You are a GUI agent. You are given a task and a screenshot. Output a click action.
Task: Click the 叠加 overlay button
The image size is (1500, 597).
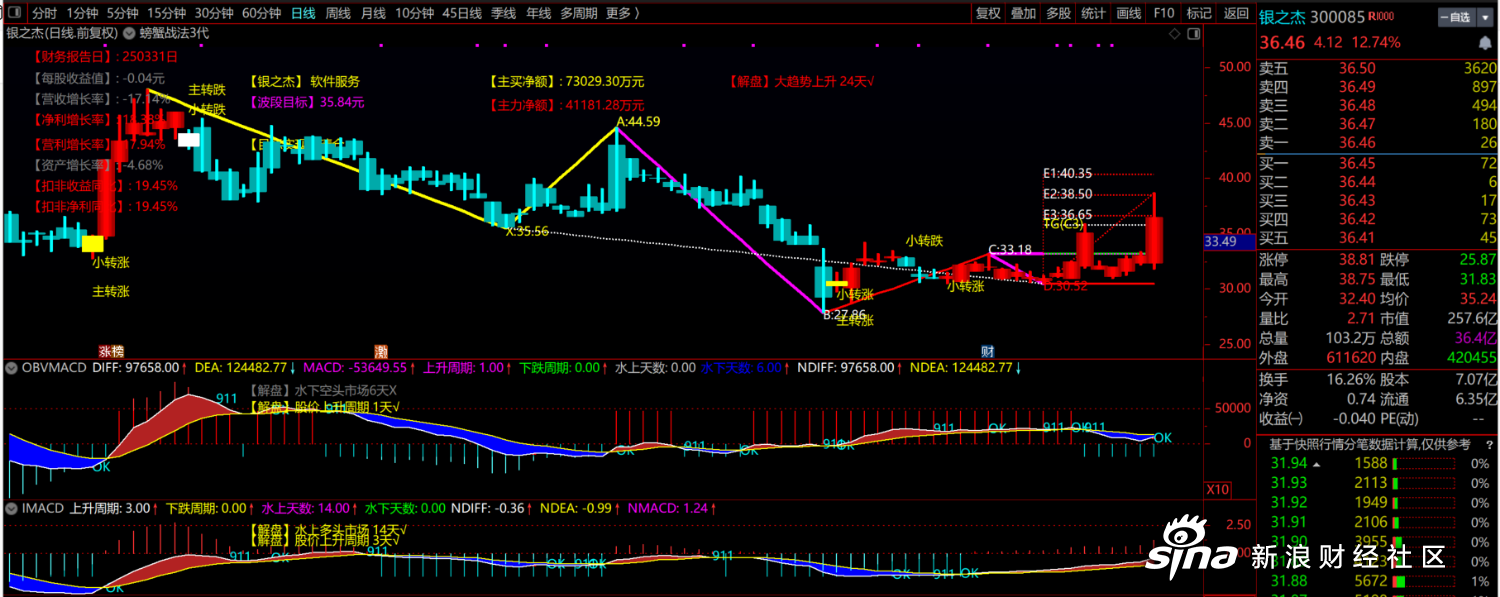(x=1023, y=14)
